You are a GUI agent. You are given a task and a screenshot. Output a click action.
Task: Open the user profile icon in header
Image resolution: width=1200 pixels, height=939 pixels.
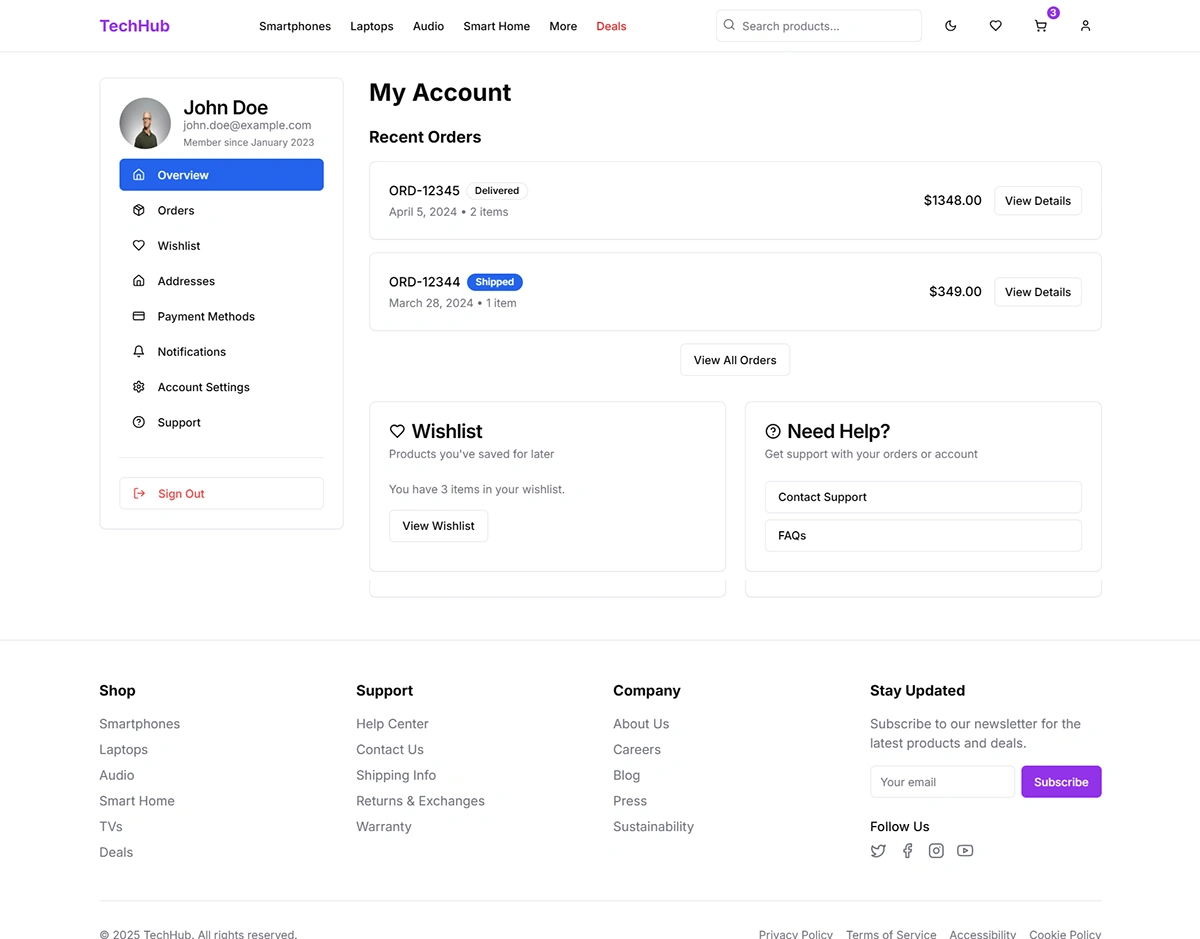pos(1085,26)
